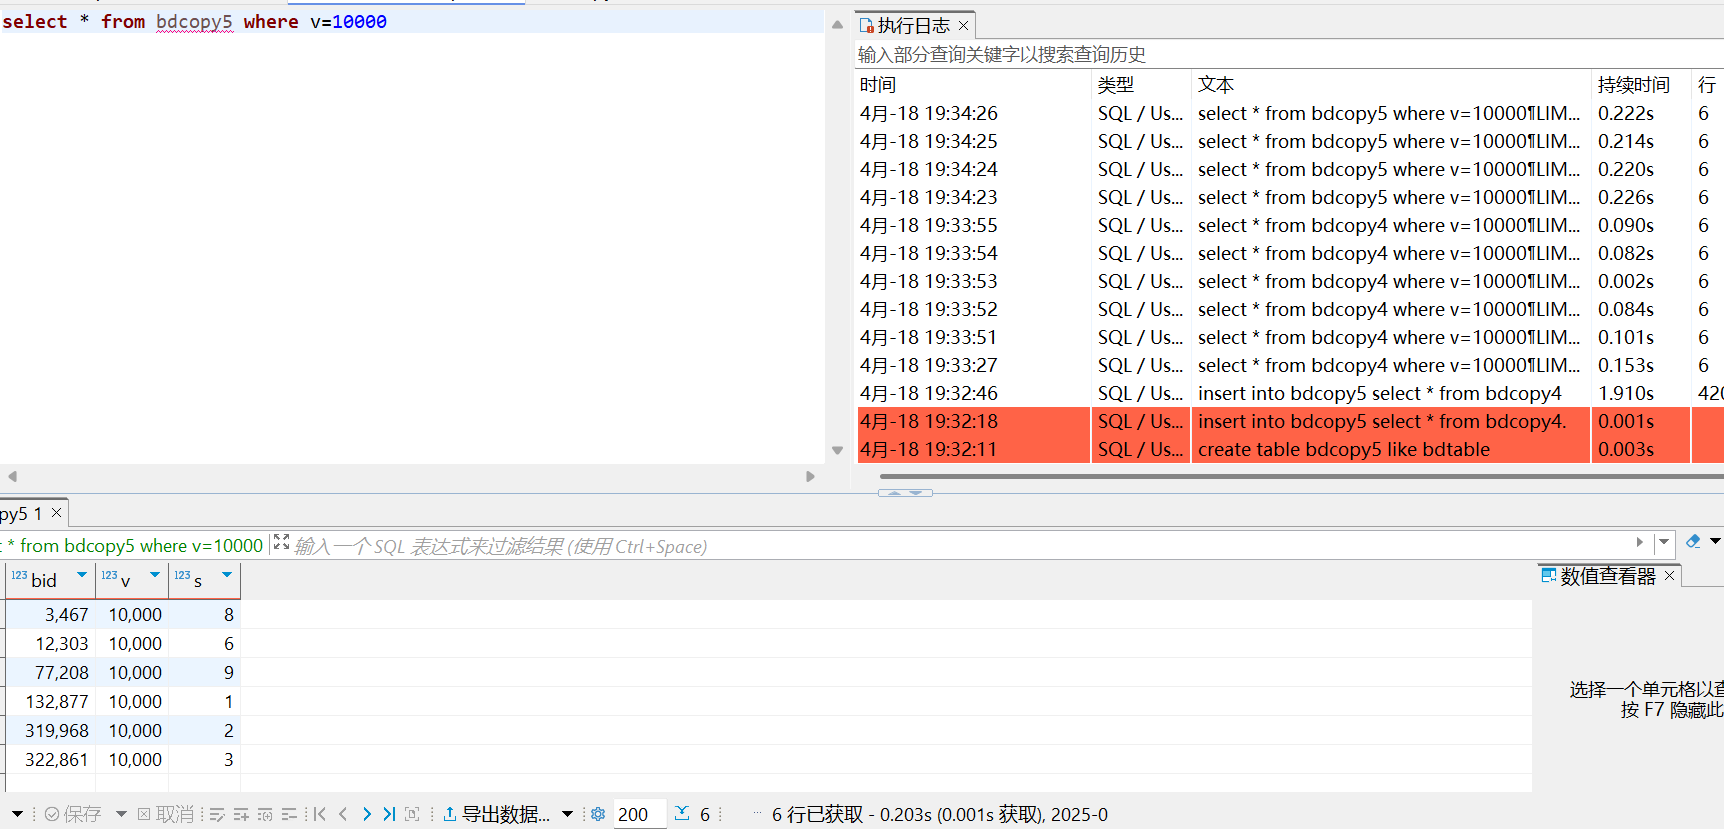Click the query history search field

tap(1288, 55)
